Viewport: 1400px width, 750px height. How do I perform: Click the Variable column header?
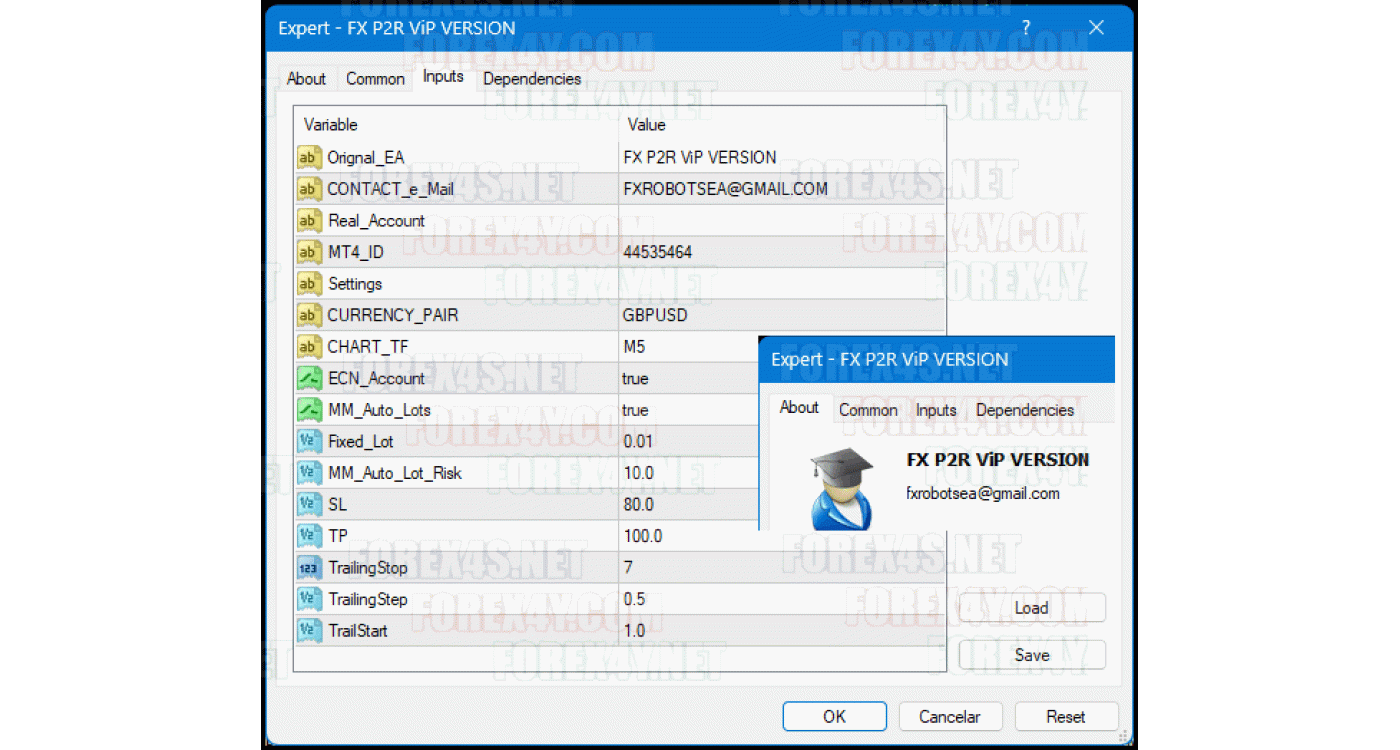pyautogui.click(x=331, y=125)
